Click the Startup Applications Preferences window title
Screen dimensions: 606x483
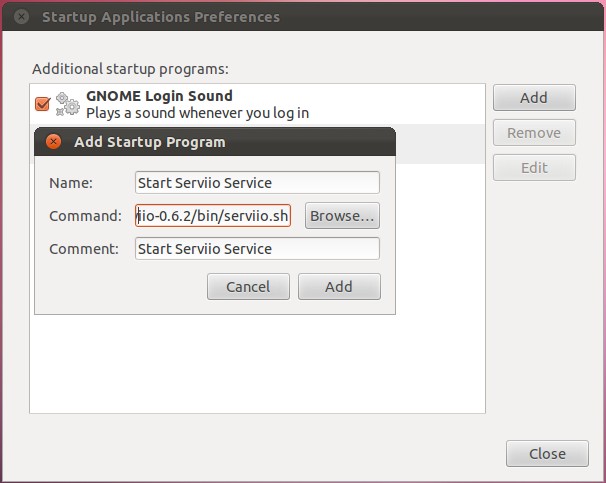[x=160, y=17]
